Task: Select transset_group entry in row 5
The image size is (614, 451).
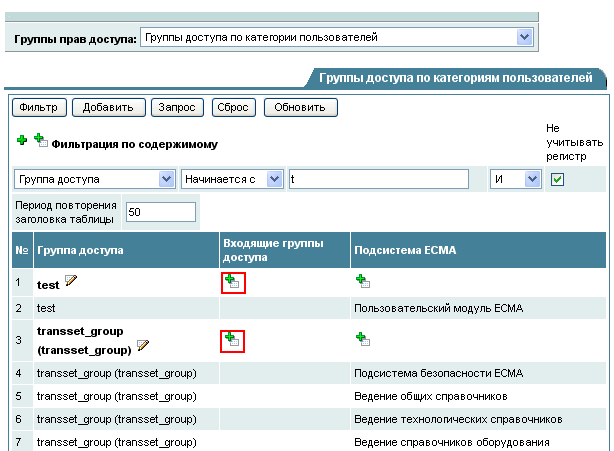Action: coord(117,396)
